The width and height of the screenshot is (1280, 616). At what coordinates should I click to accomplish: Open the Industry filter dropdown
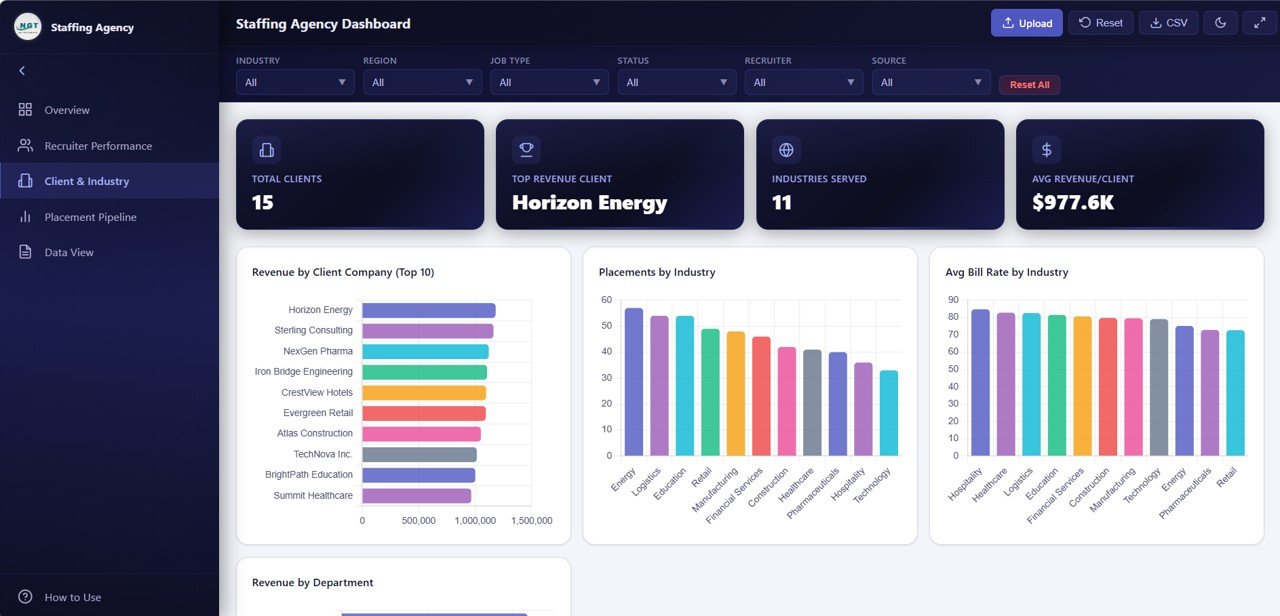(x=294, y=81)
